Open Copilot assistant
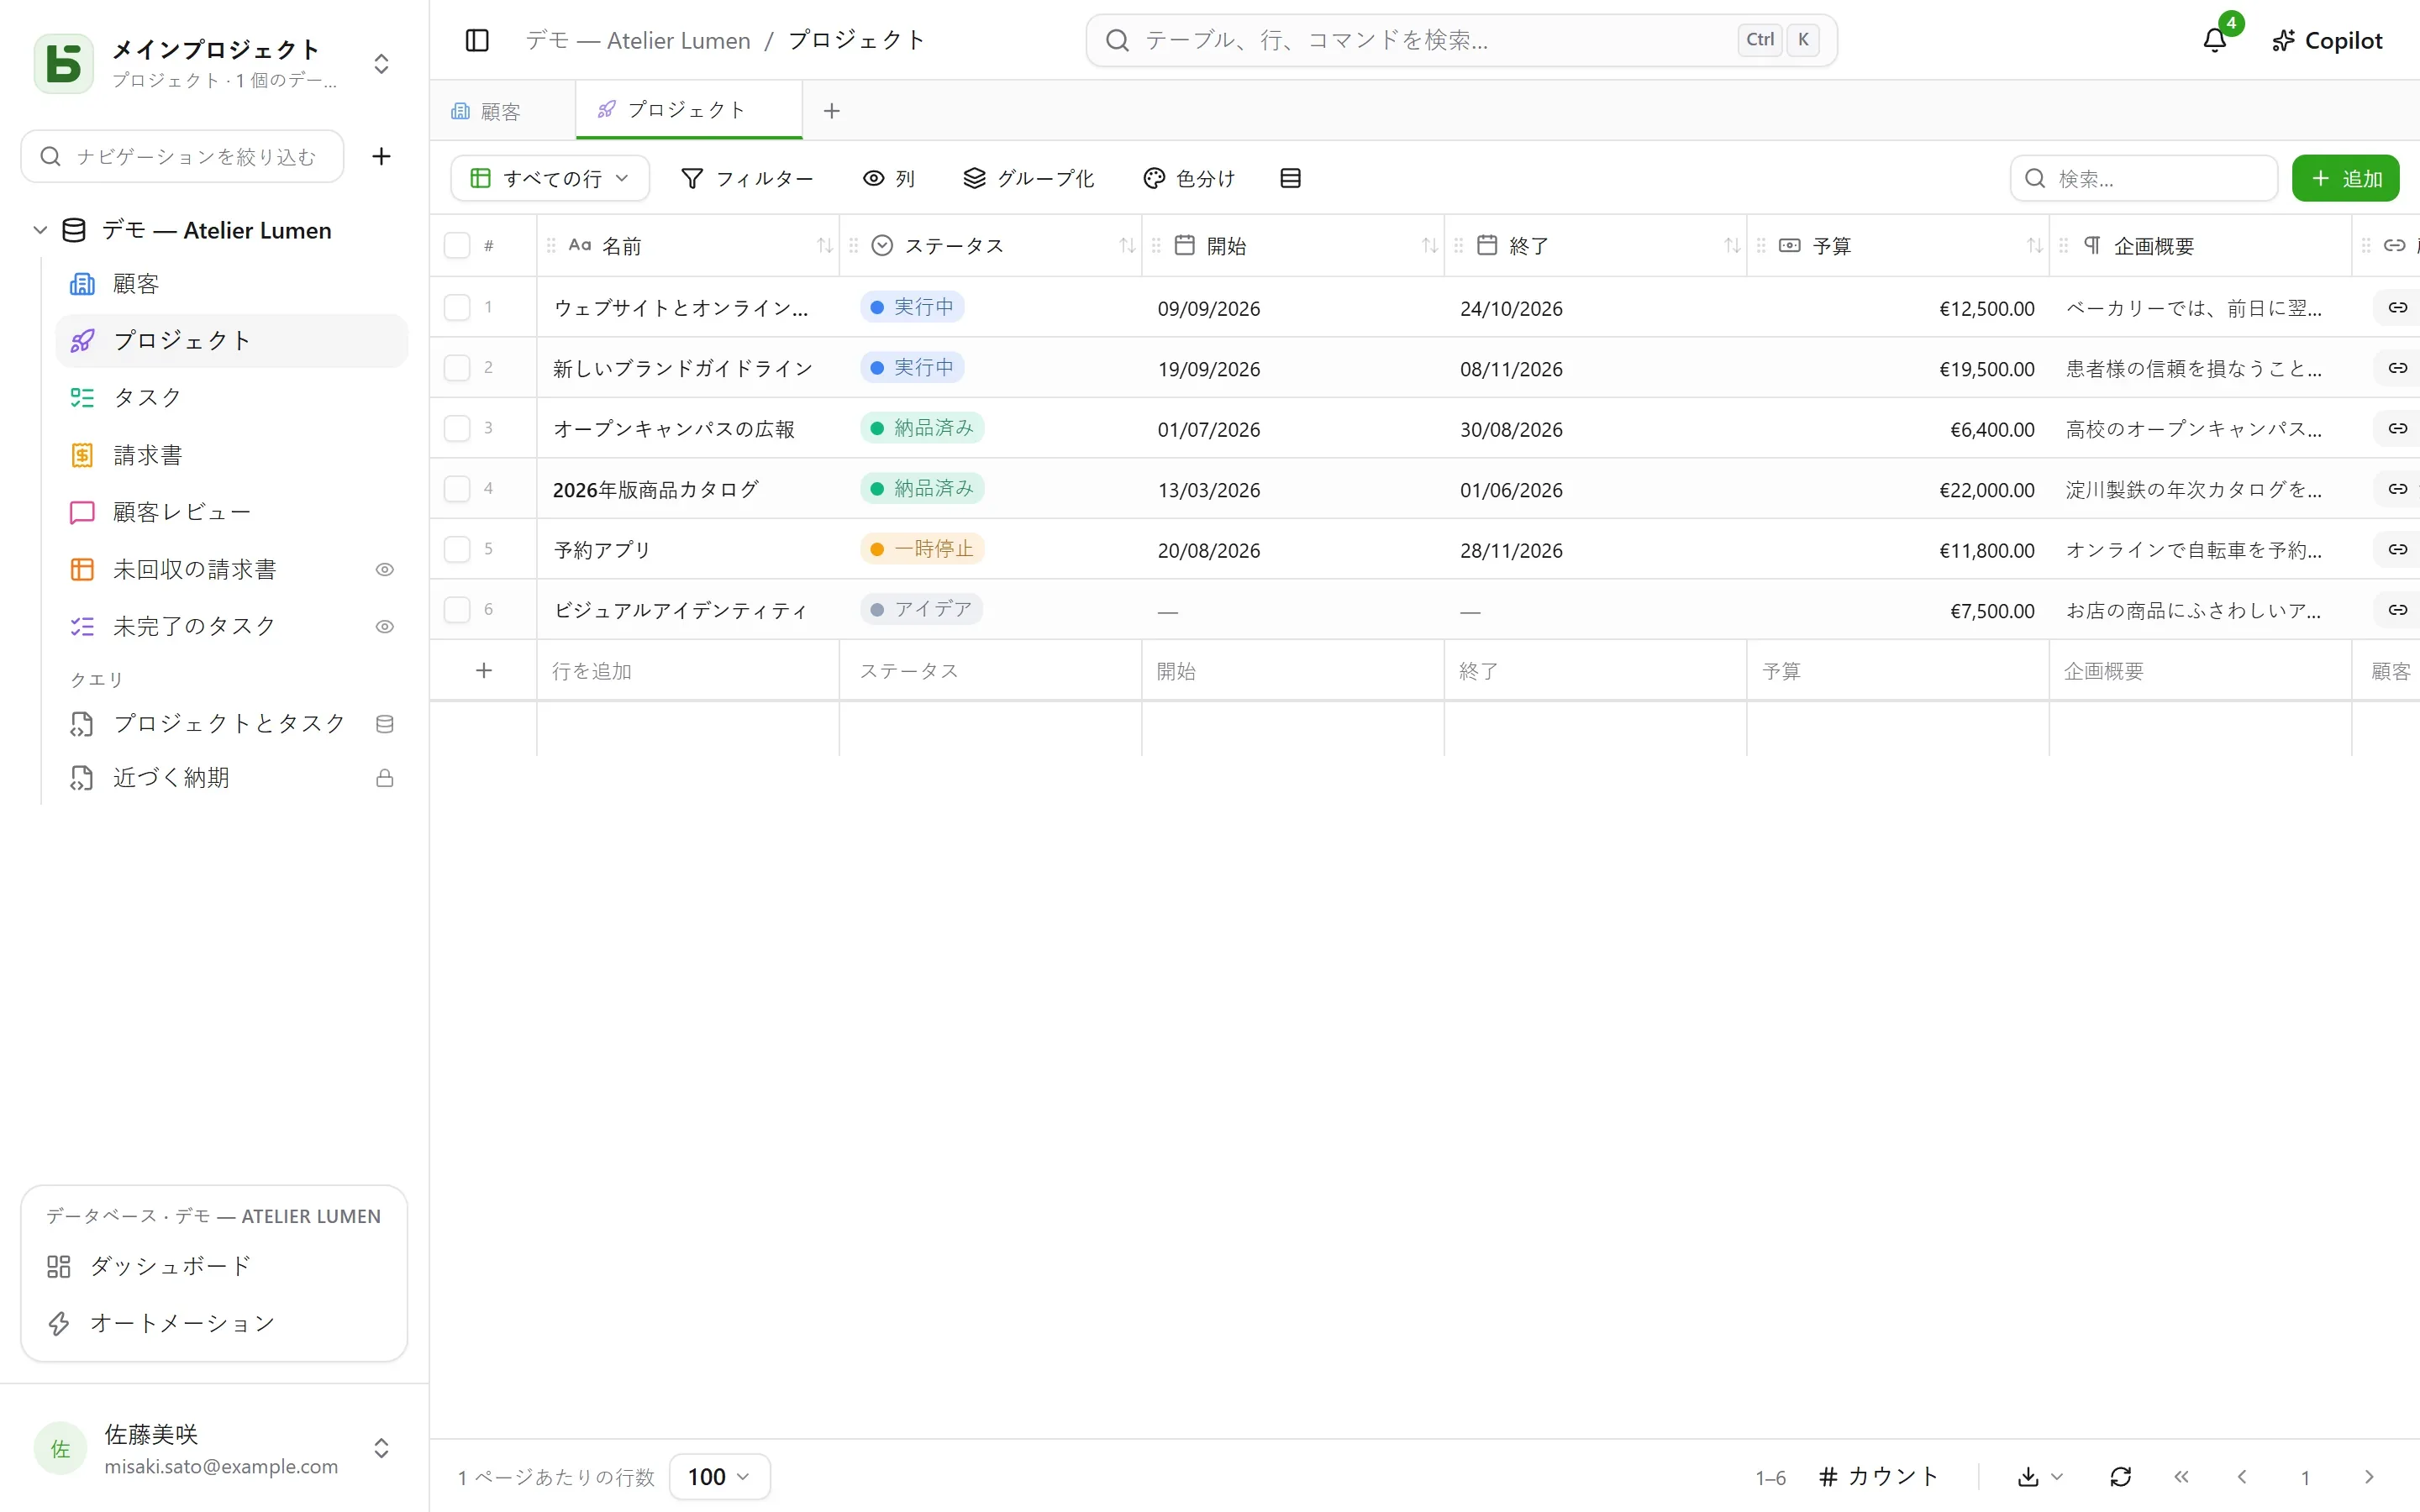The height and width of the screenshot is (1512, 2420). click(2327, 40)
